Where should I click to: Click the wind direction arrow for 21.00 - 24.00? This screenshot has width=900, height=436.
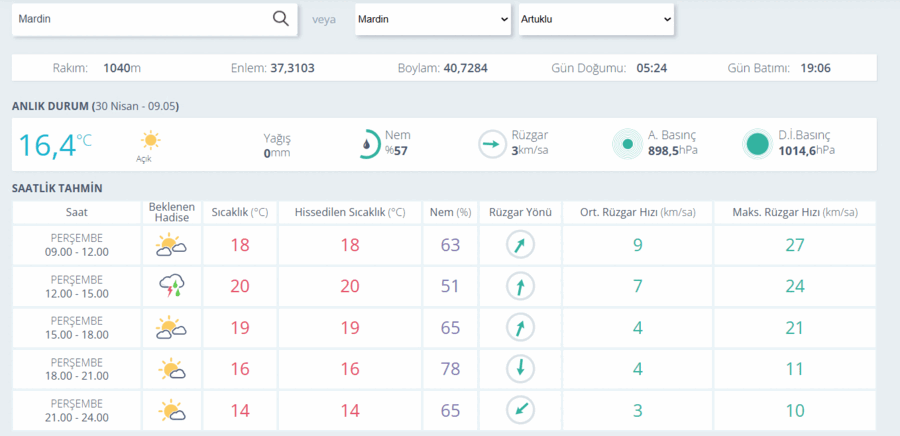coord(520,410)
